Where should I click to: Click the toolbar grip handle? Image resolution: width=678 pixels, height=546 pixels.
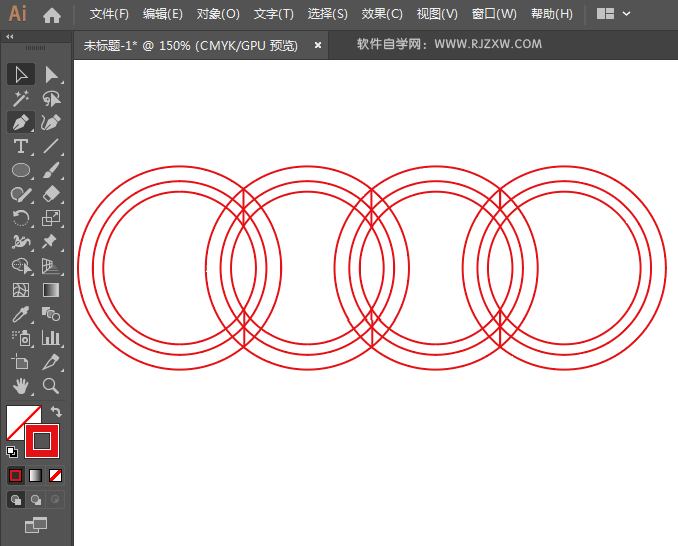tap(35, 48)
